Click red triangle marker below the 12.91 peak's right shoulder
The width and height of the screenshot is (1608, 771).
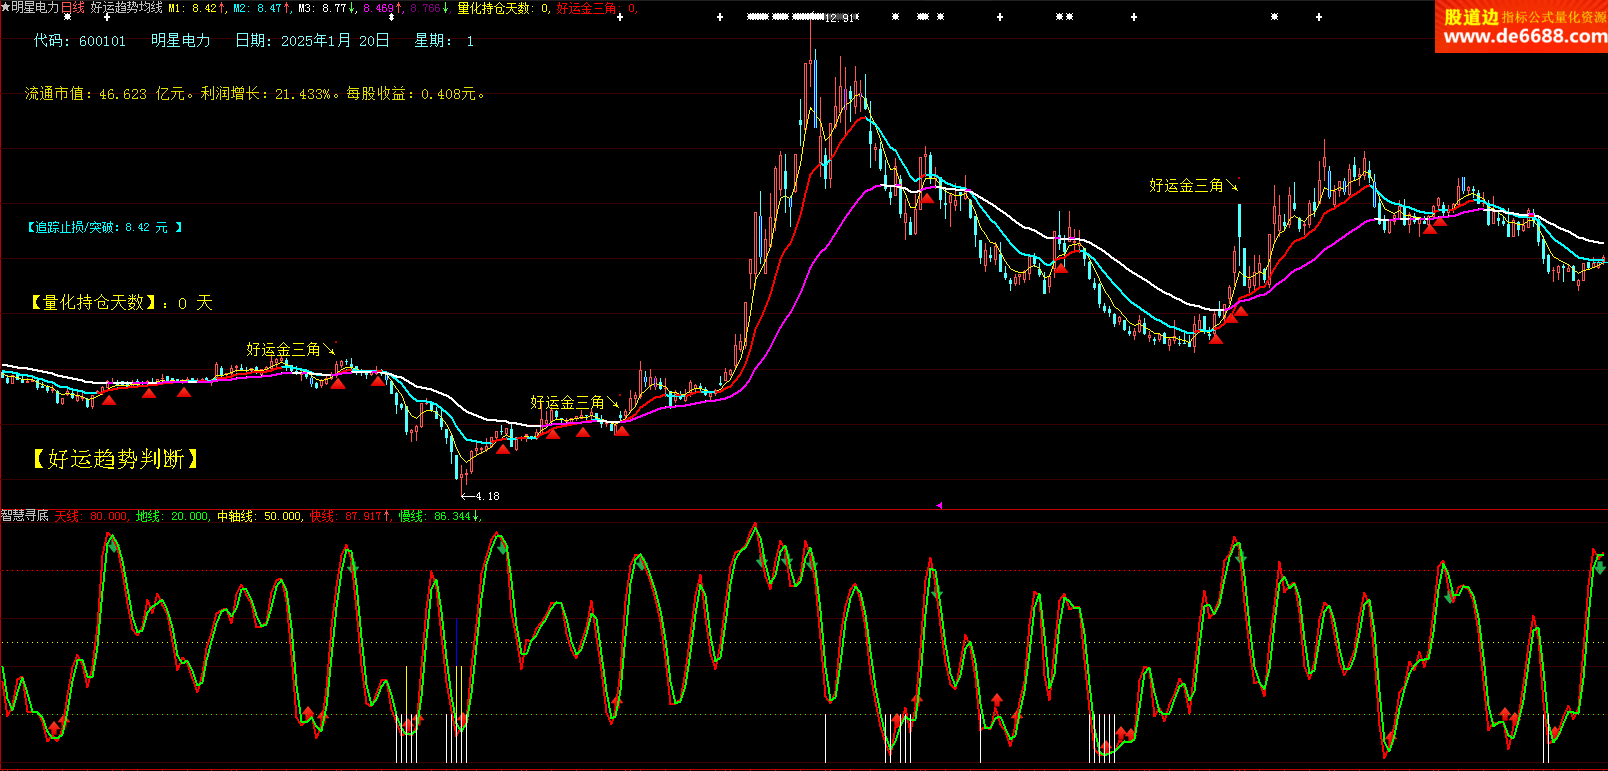[x=927, y=198]
